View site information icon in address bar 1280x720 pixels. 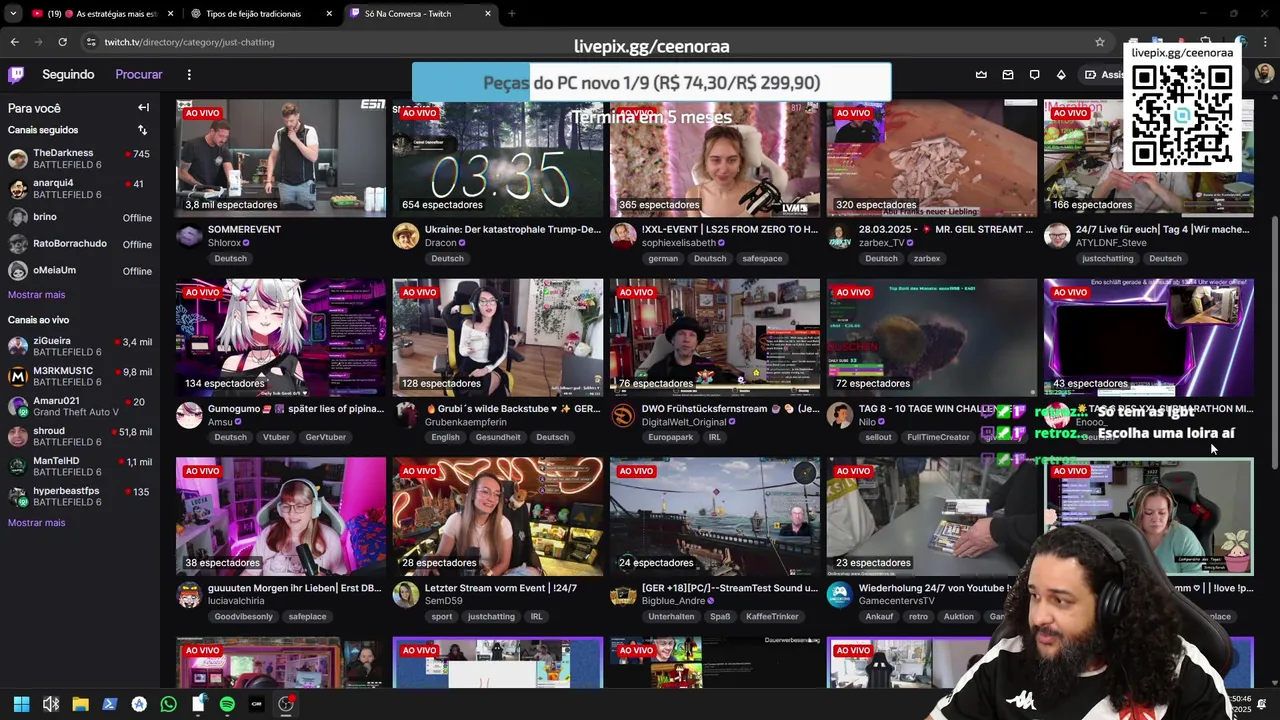coord(91,42)
